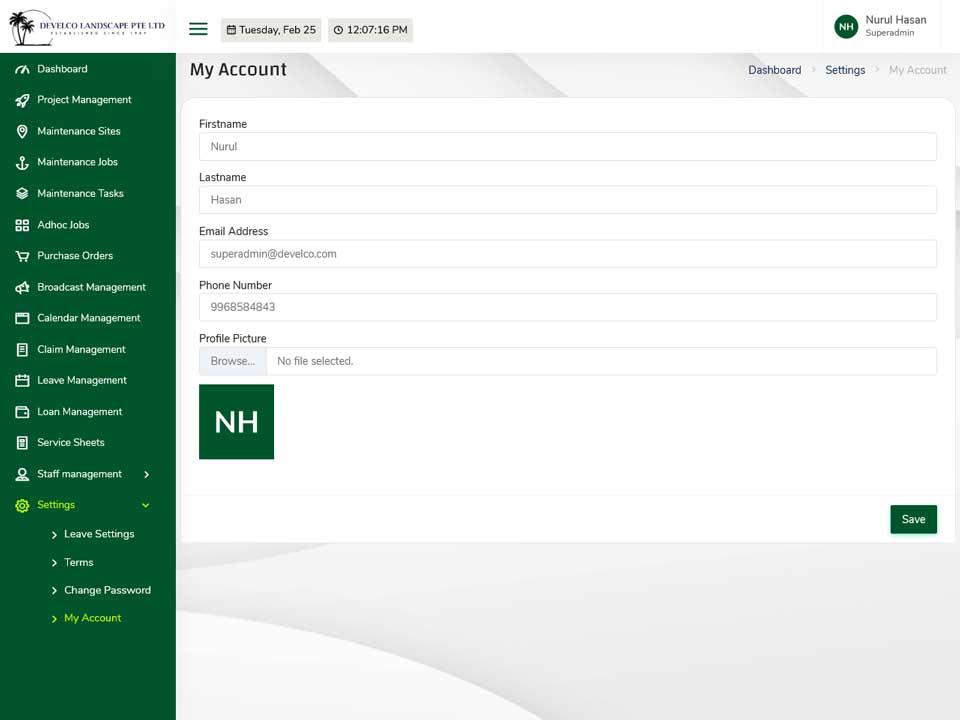
Task: Go to Change Password page
Action: (107, 590)
